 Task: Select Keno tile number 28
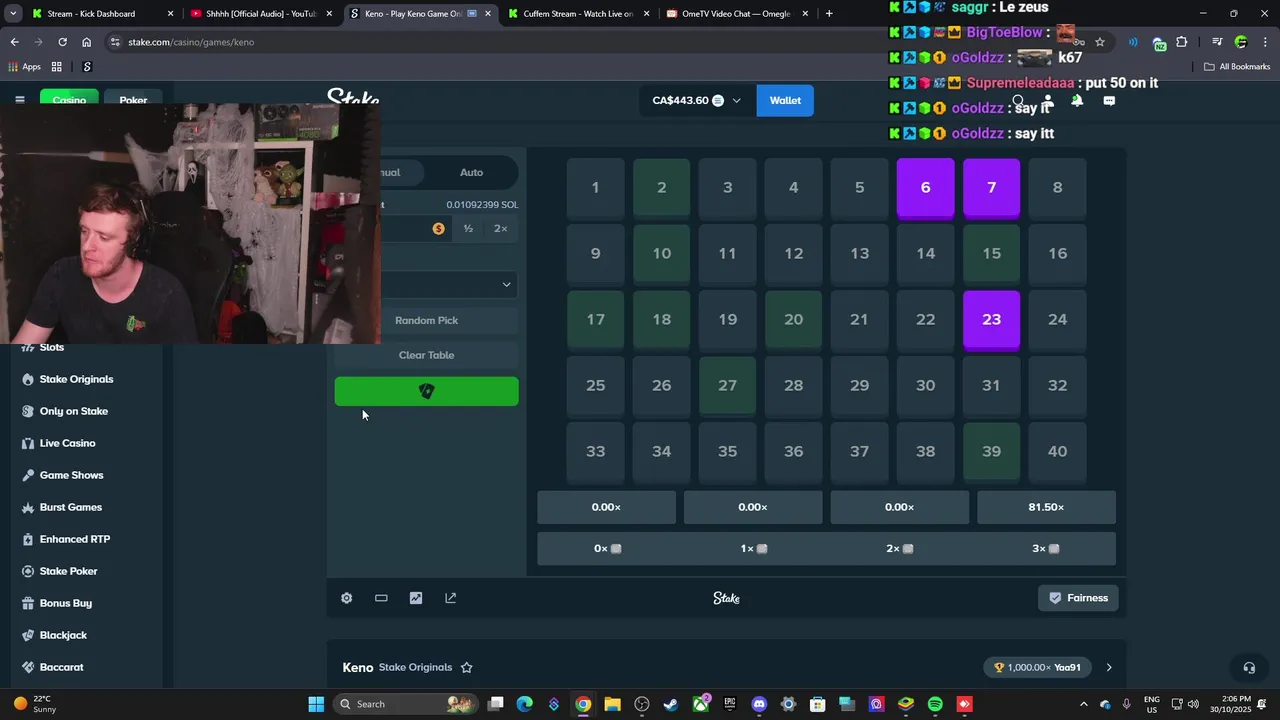pyautogui.click(x=794, y=385)
